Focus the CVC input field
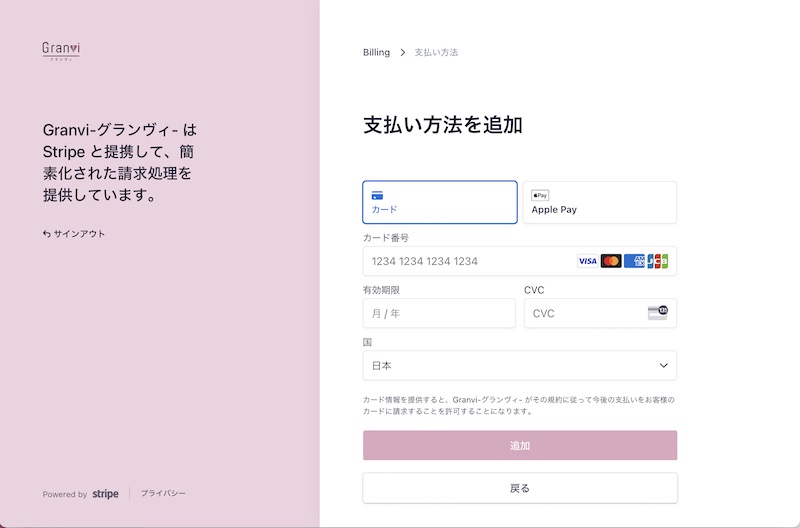The image size is (800, 528). [x=601, y=313]
